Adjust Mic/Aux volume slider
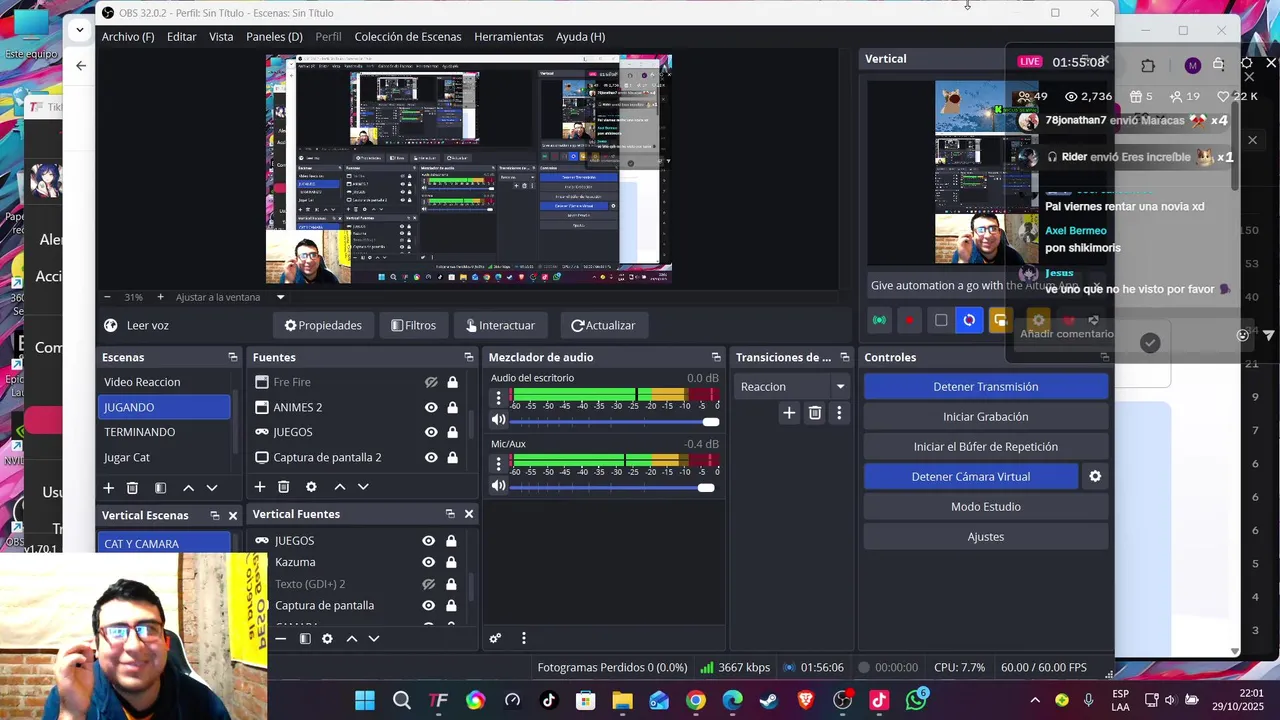 click(x=614, y=487)
